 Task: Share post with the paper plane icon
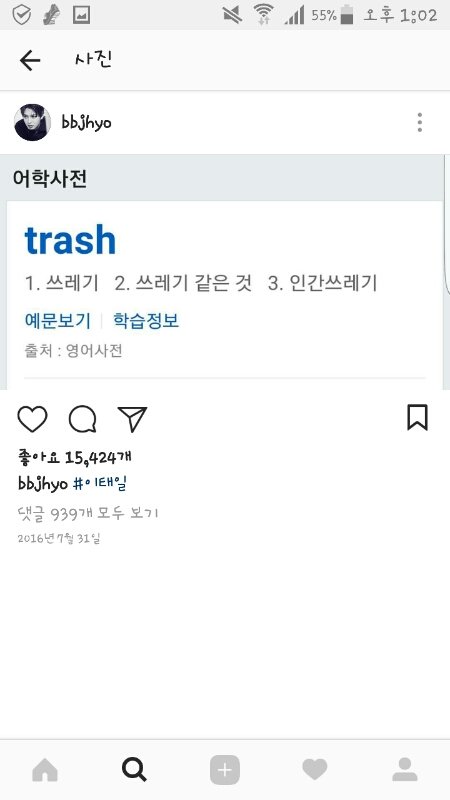(132, 419)
